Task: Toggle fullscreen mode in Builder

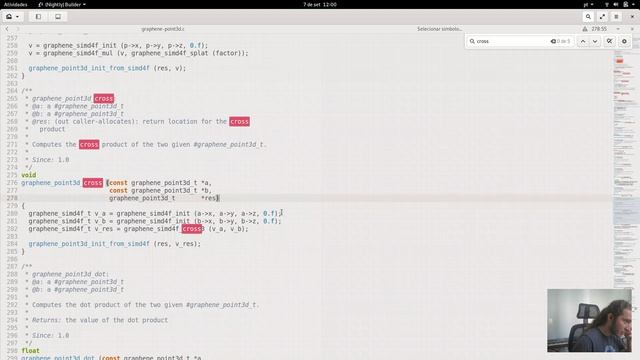Action: pos(602,17)
